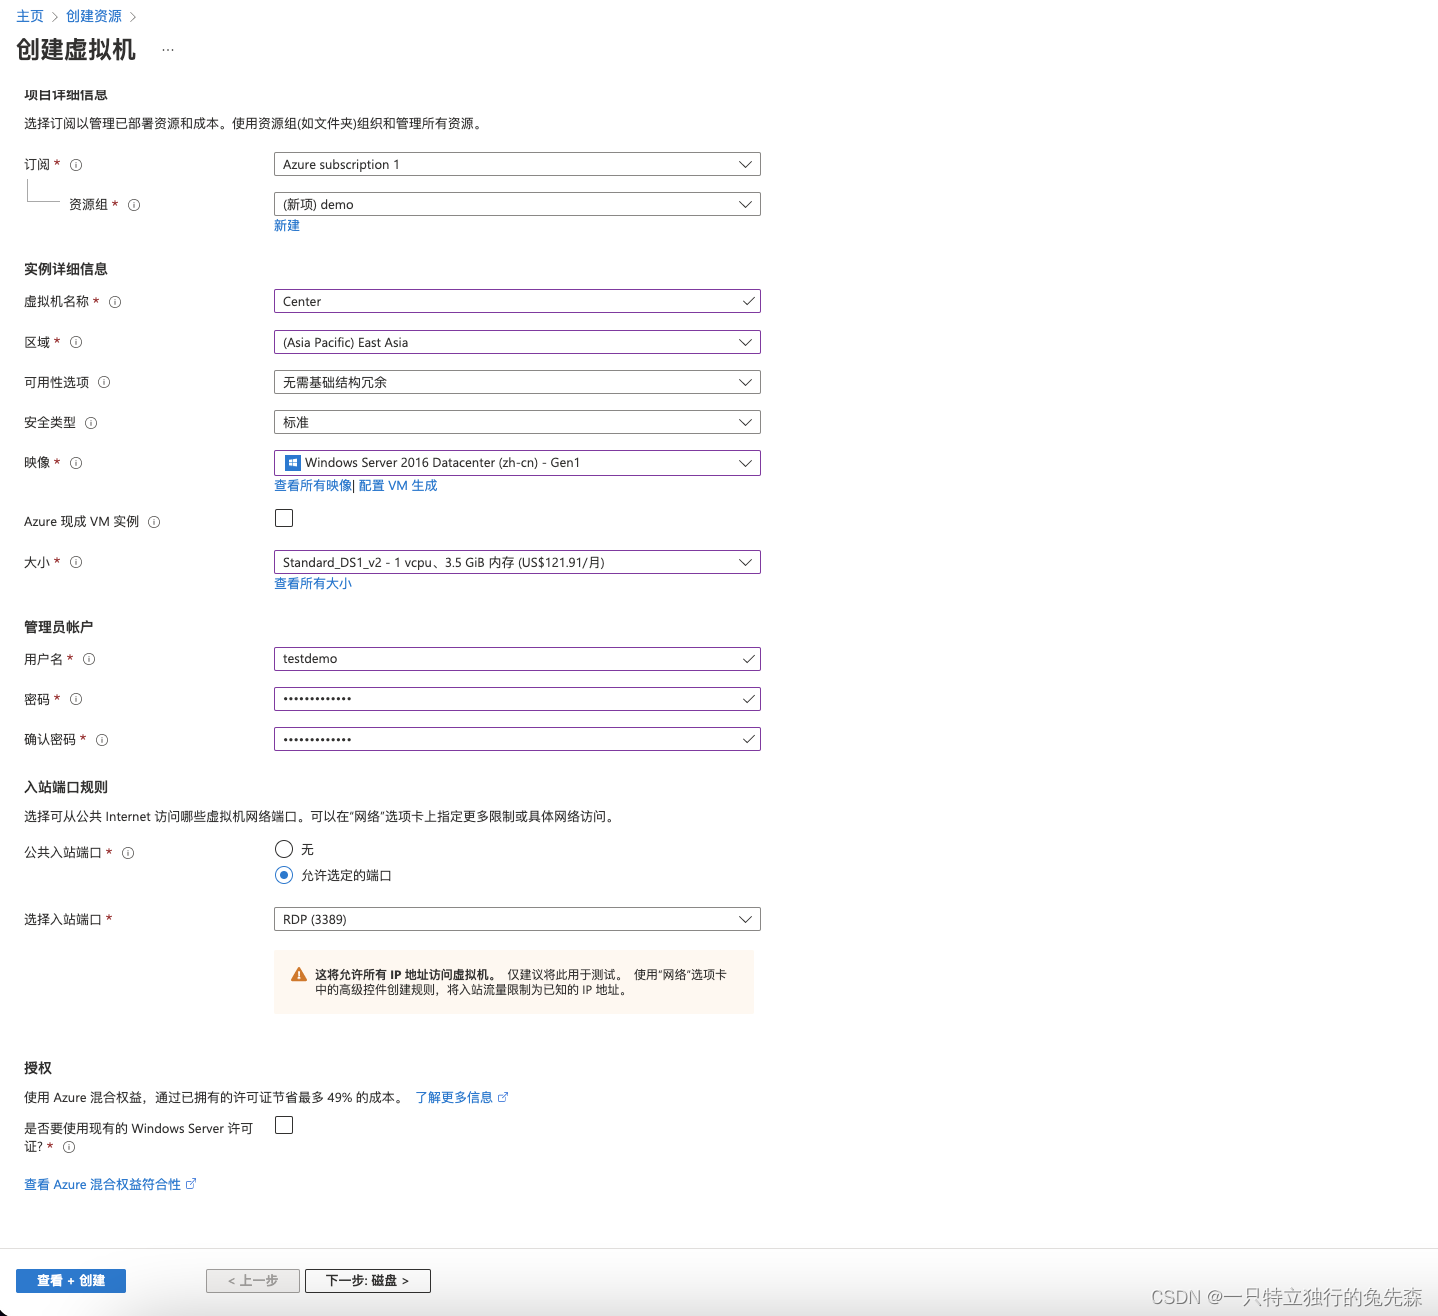The height and width of the screenshot is (1316, 1438).
Task: Go to 创建资源 breadcrumb
Action: click(x=94, y=16)
